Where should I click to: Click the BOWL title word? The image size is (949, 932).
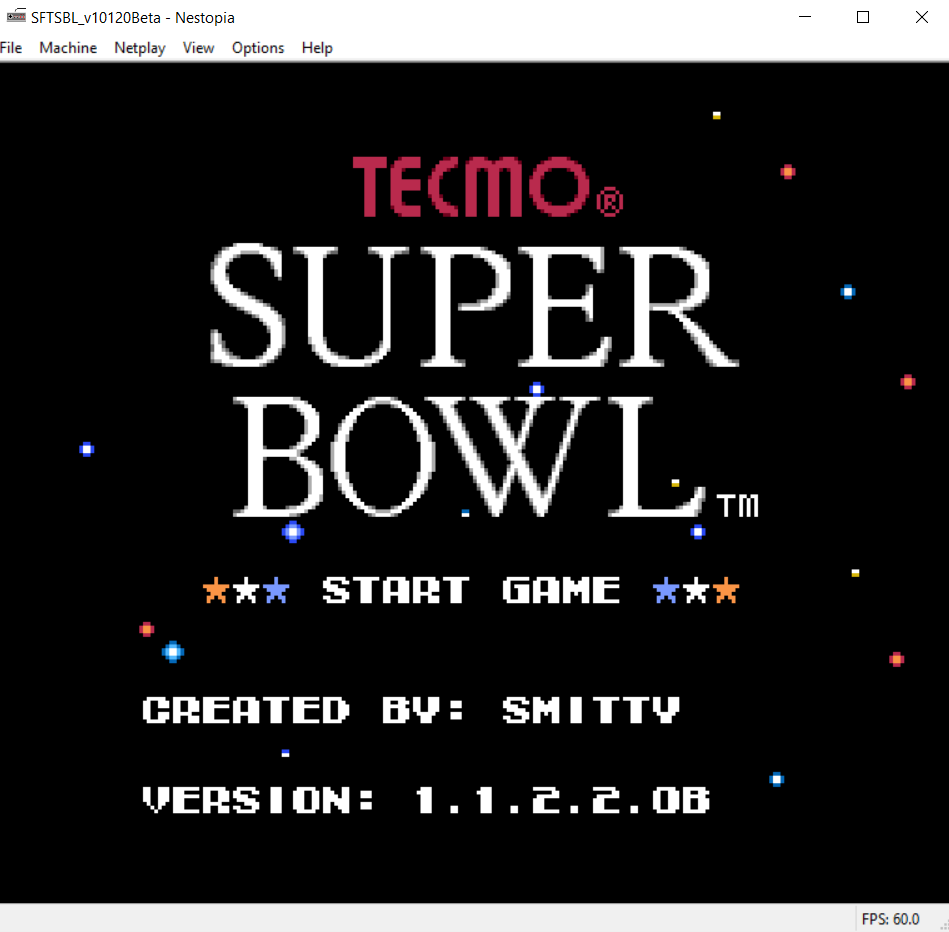point(469,457)
